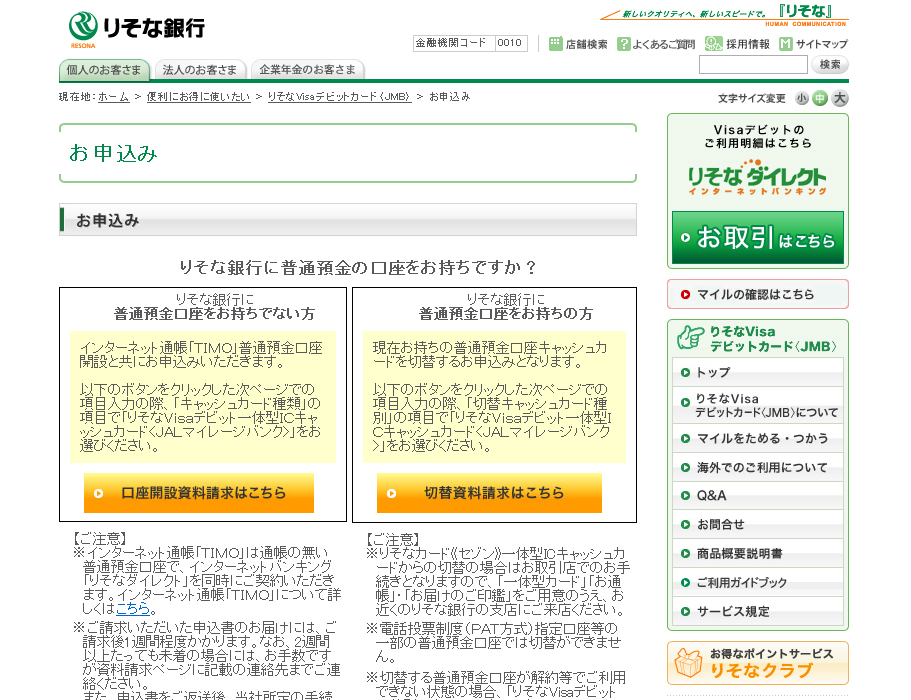
Task: Open the Q&A sidebar menu item
Action: 758,496
